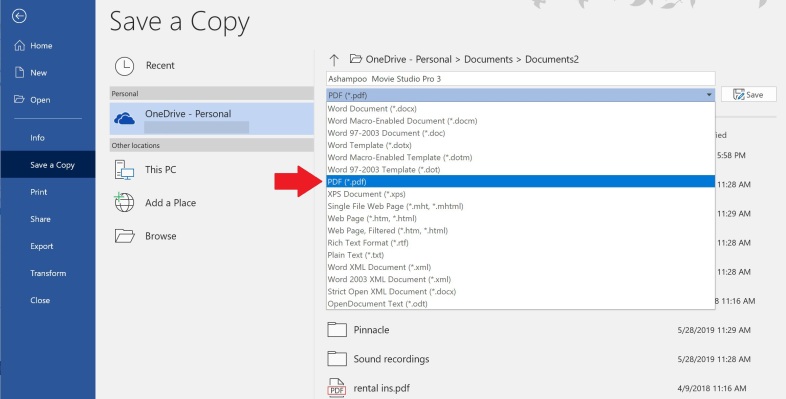786x399 pixels.
Task: Click the PDF icon of rental ins.pdf
Action: pos(337,388)
